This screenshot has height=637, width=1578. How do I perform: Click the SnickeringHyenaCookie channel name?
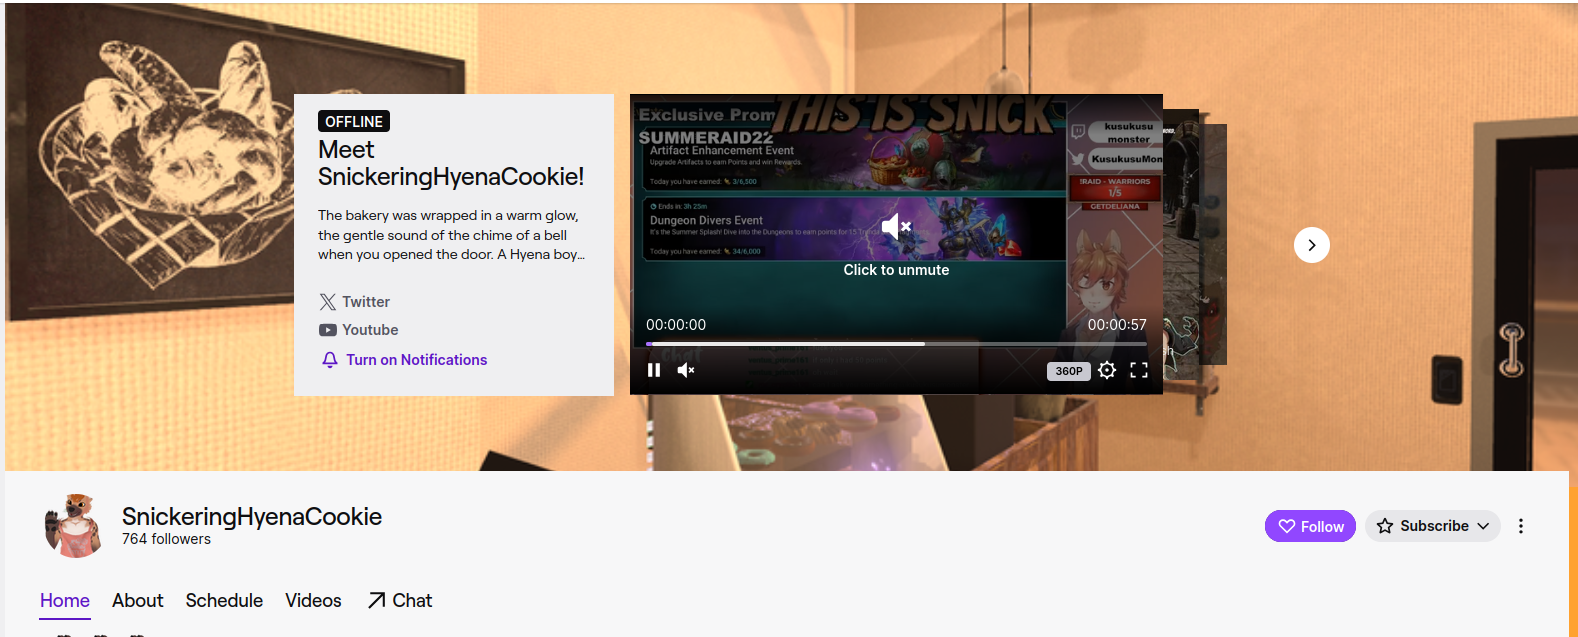coord(252,516)
